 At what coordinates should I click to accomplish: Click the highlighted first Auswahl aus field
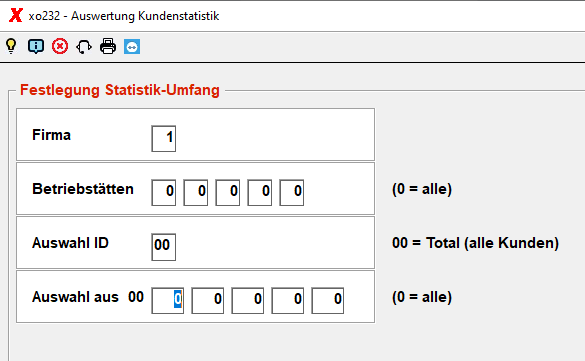(168, 301)
